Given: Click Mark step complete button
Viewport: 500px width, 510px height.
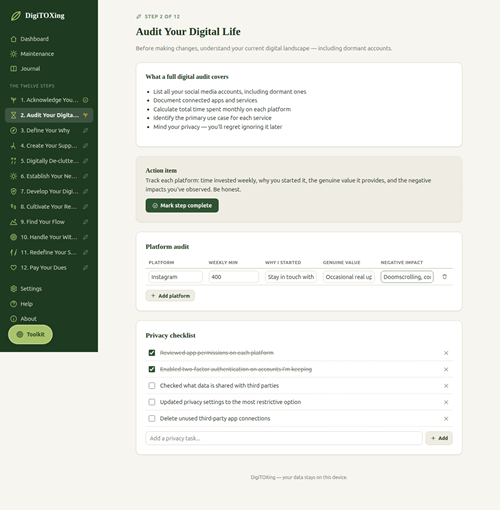Looking at the screenshot, I should [x=182, y=205].
